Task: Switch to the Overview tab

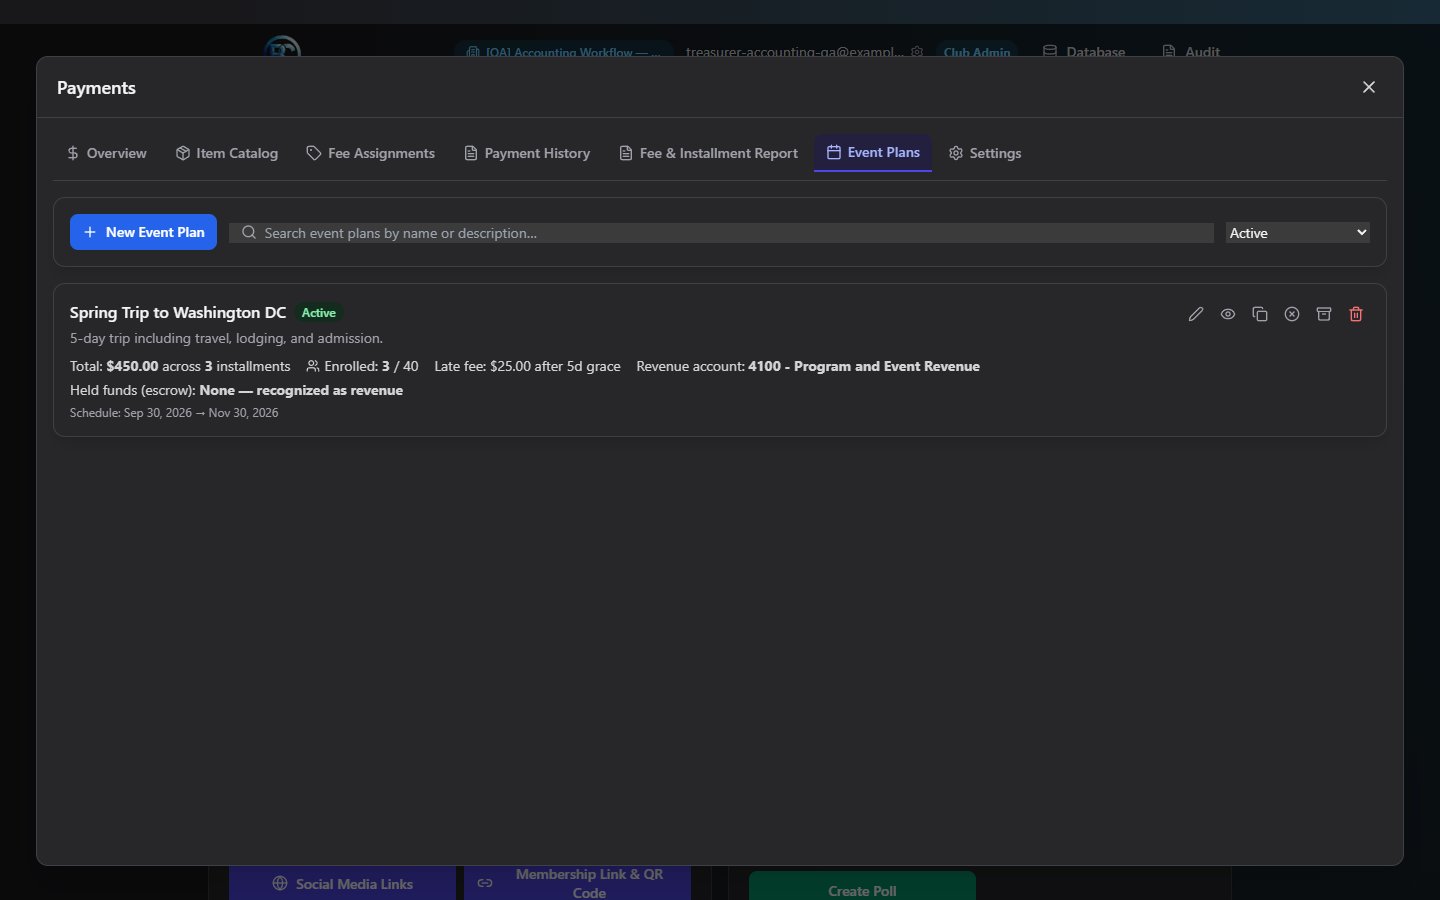Action: tap(106, 153)
